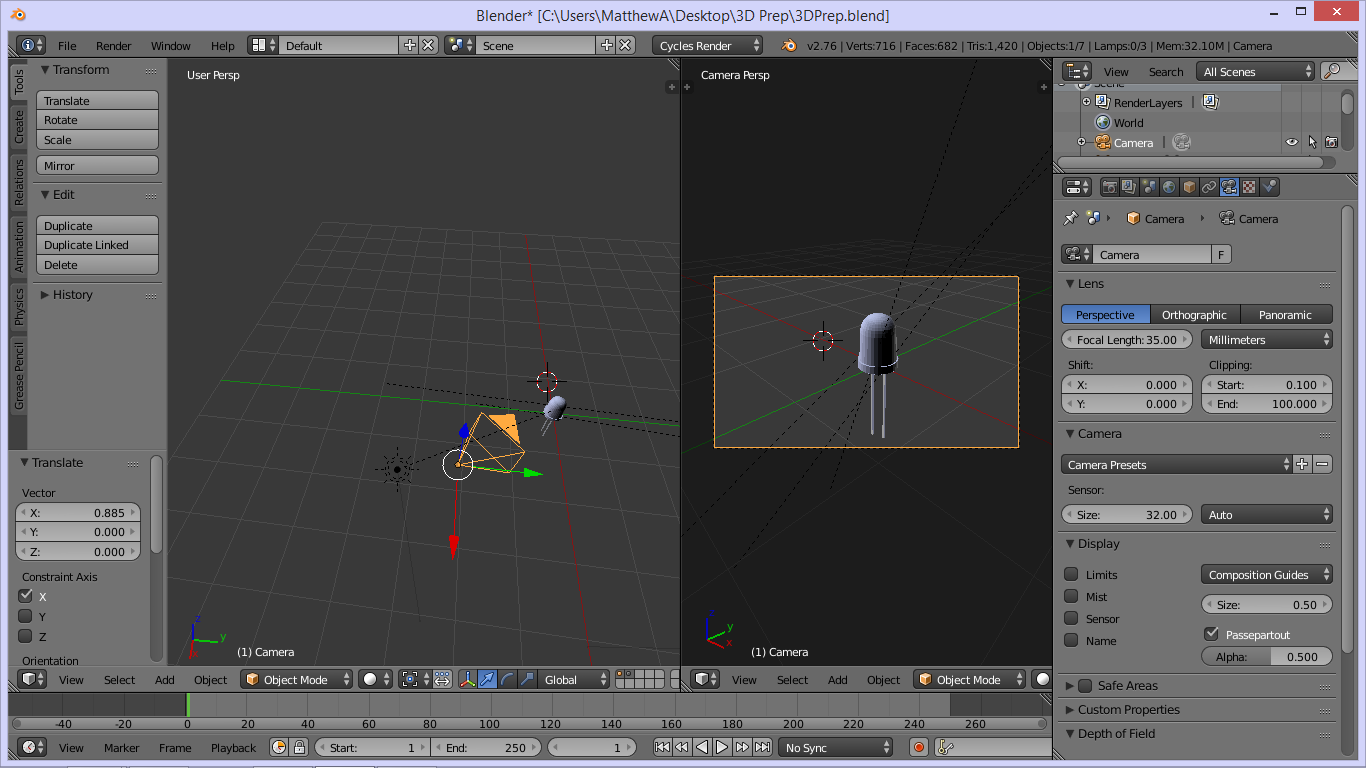
Task: Open the timeline Marker menu
Action: click(x=122, y=747)
